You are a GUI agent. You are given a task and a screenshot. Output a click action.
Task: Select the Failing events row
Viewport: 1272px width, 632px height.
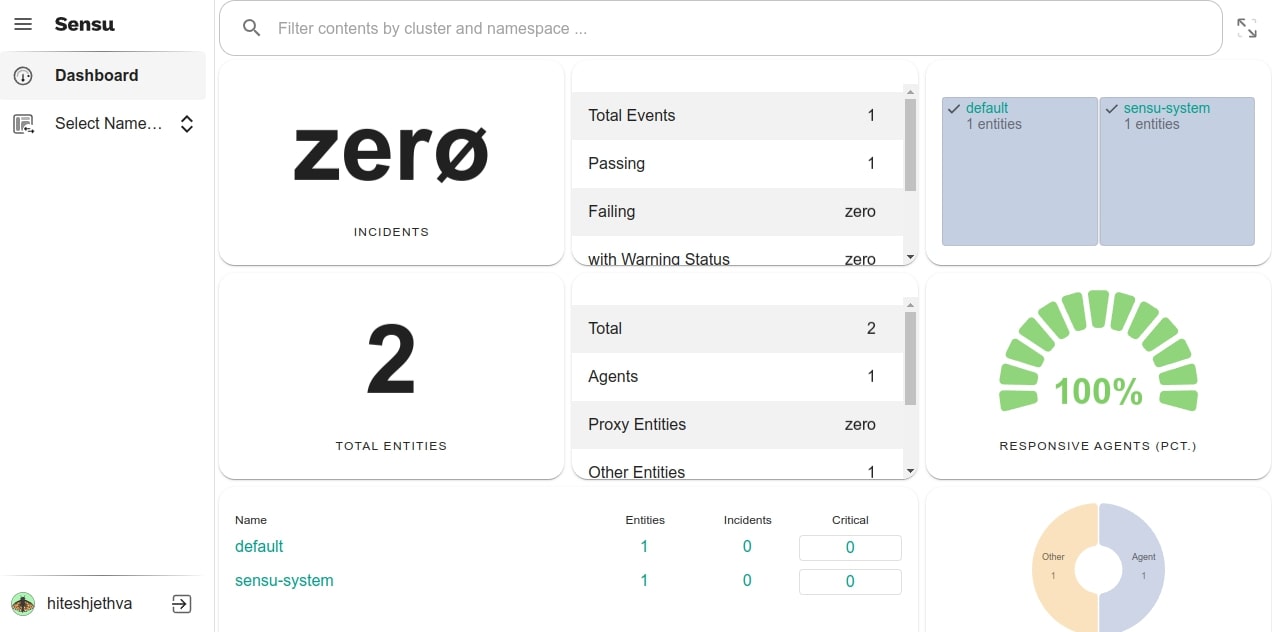738,211
